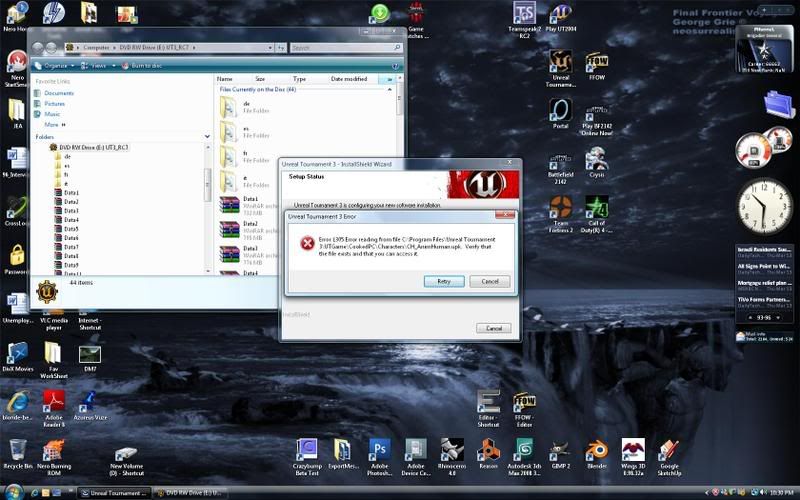This screenshot has height=500, width=800.
Task: Click Burn to disc in Explorer toolbar
Action: 142,66
